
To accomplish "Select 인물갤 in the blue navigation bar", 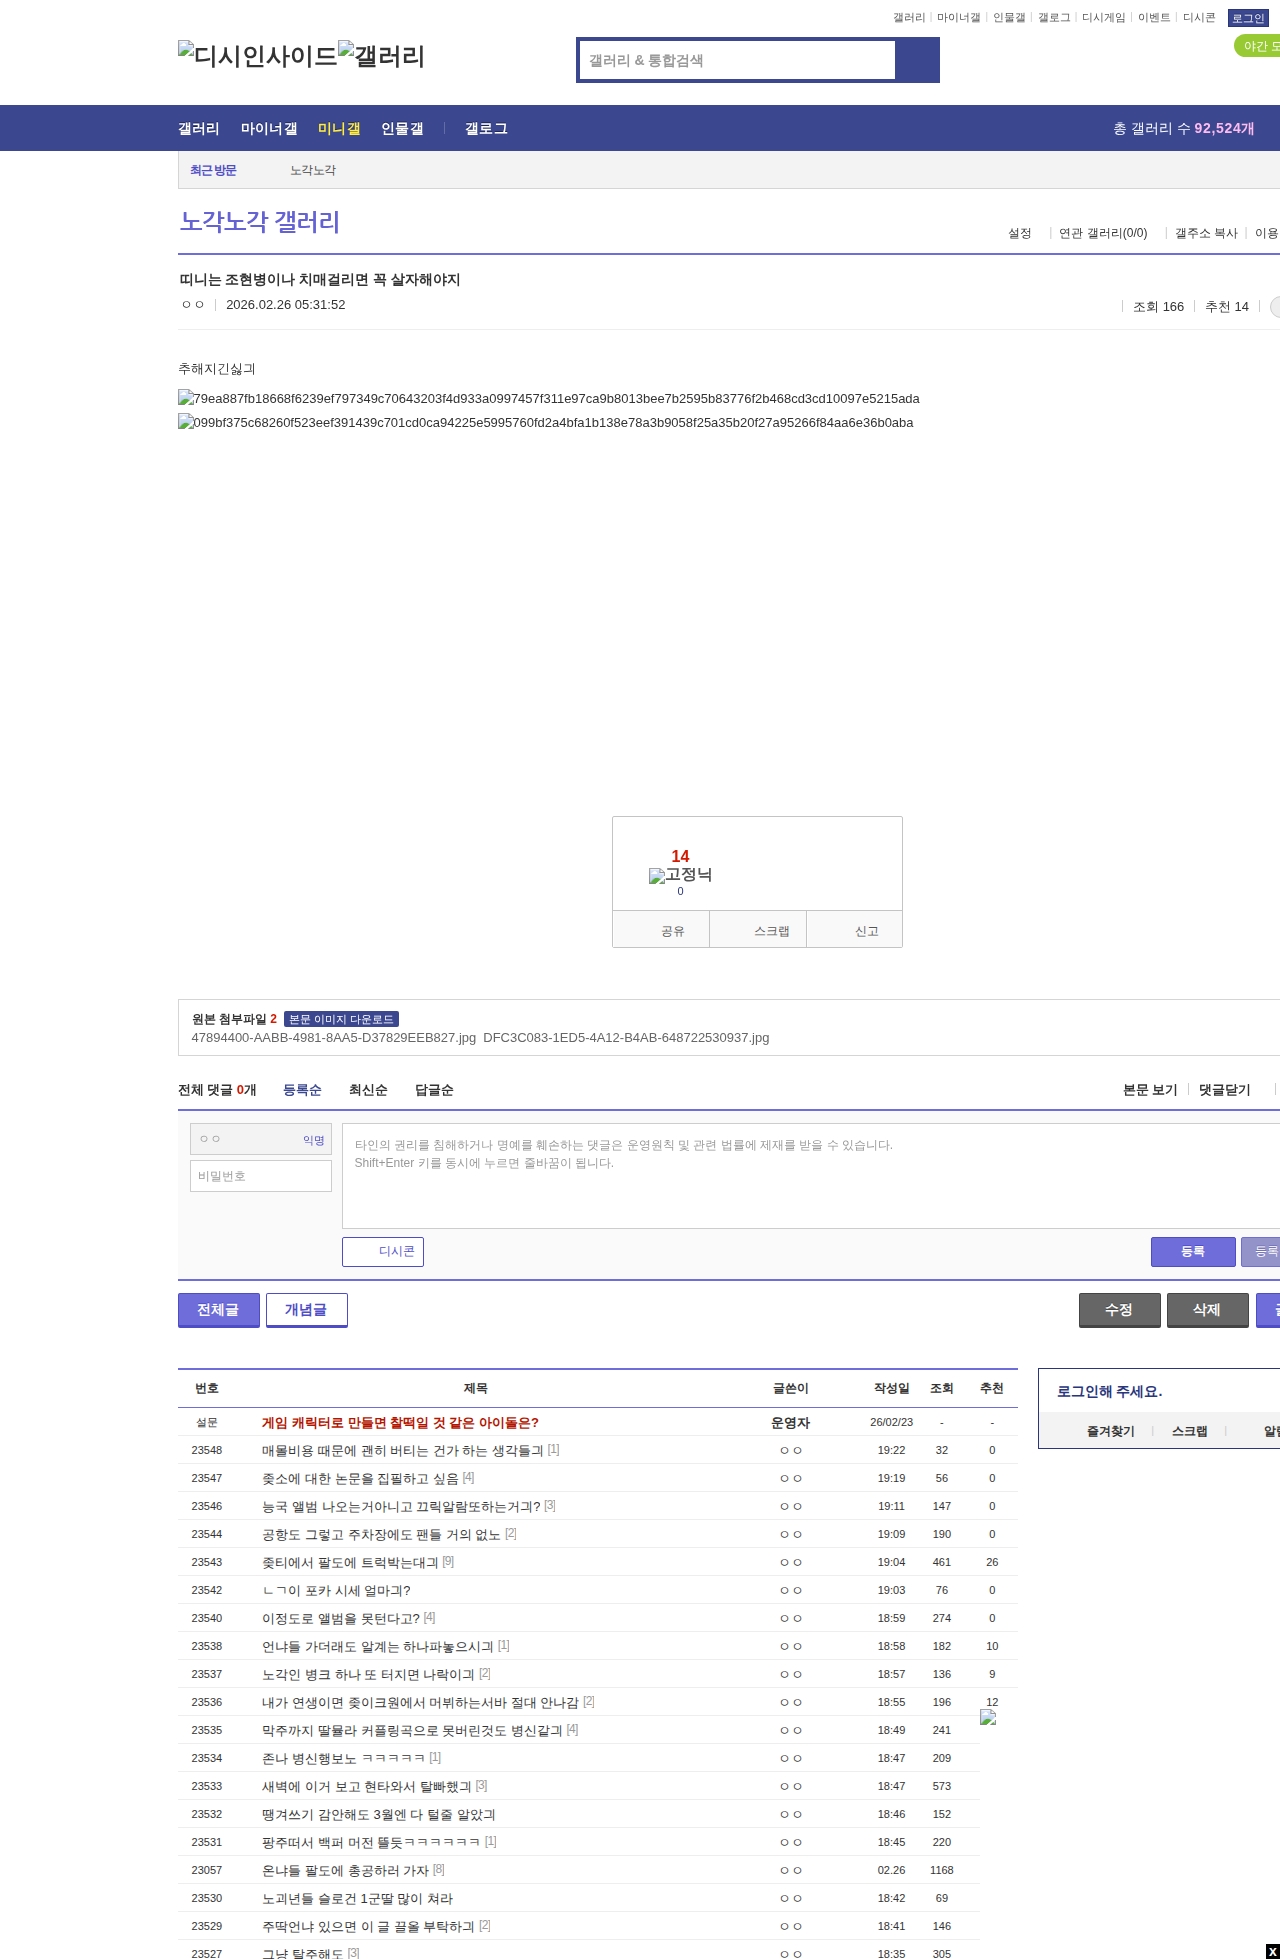I will click(x=402, y=128).
